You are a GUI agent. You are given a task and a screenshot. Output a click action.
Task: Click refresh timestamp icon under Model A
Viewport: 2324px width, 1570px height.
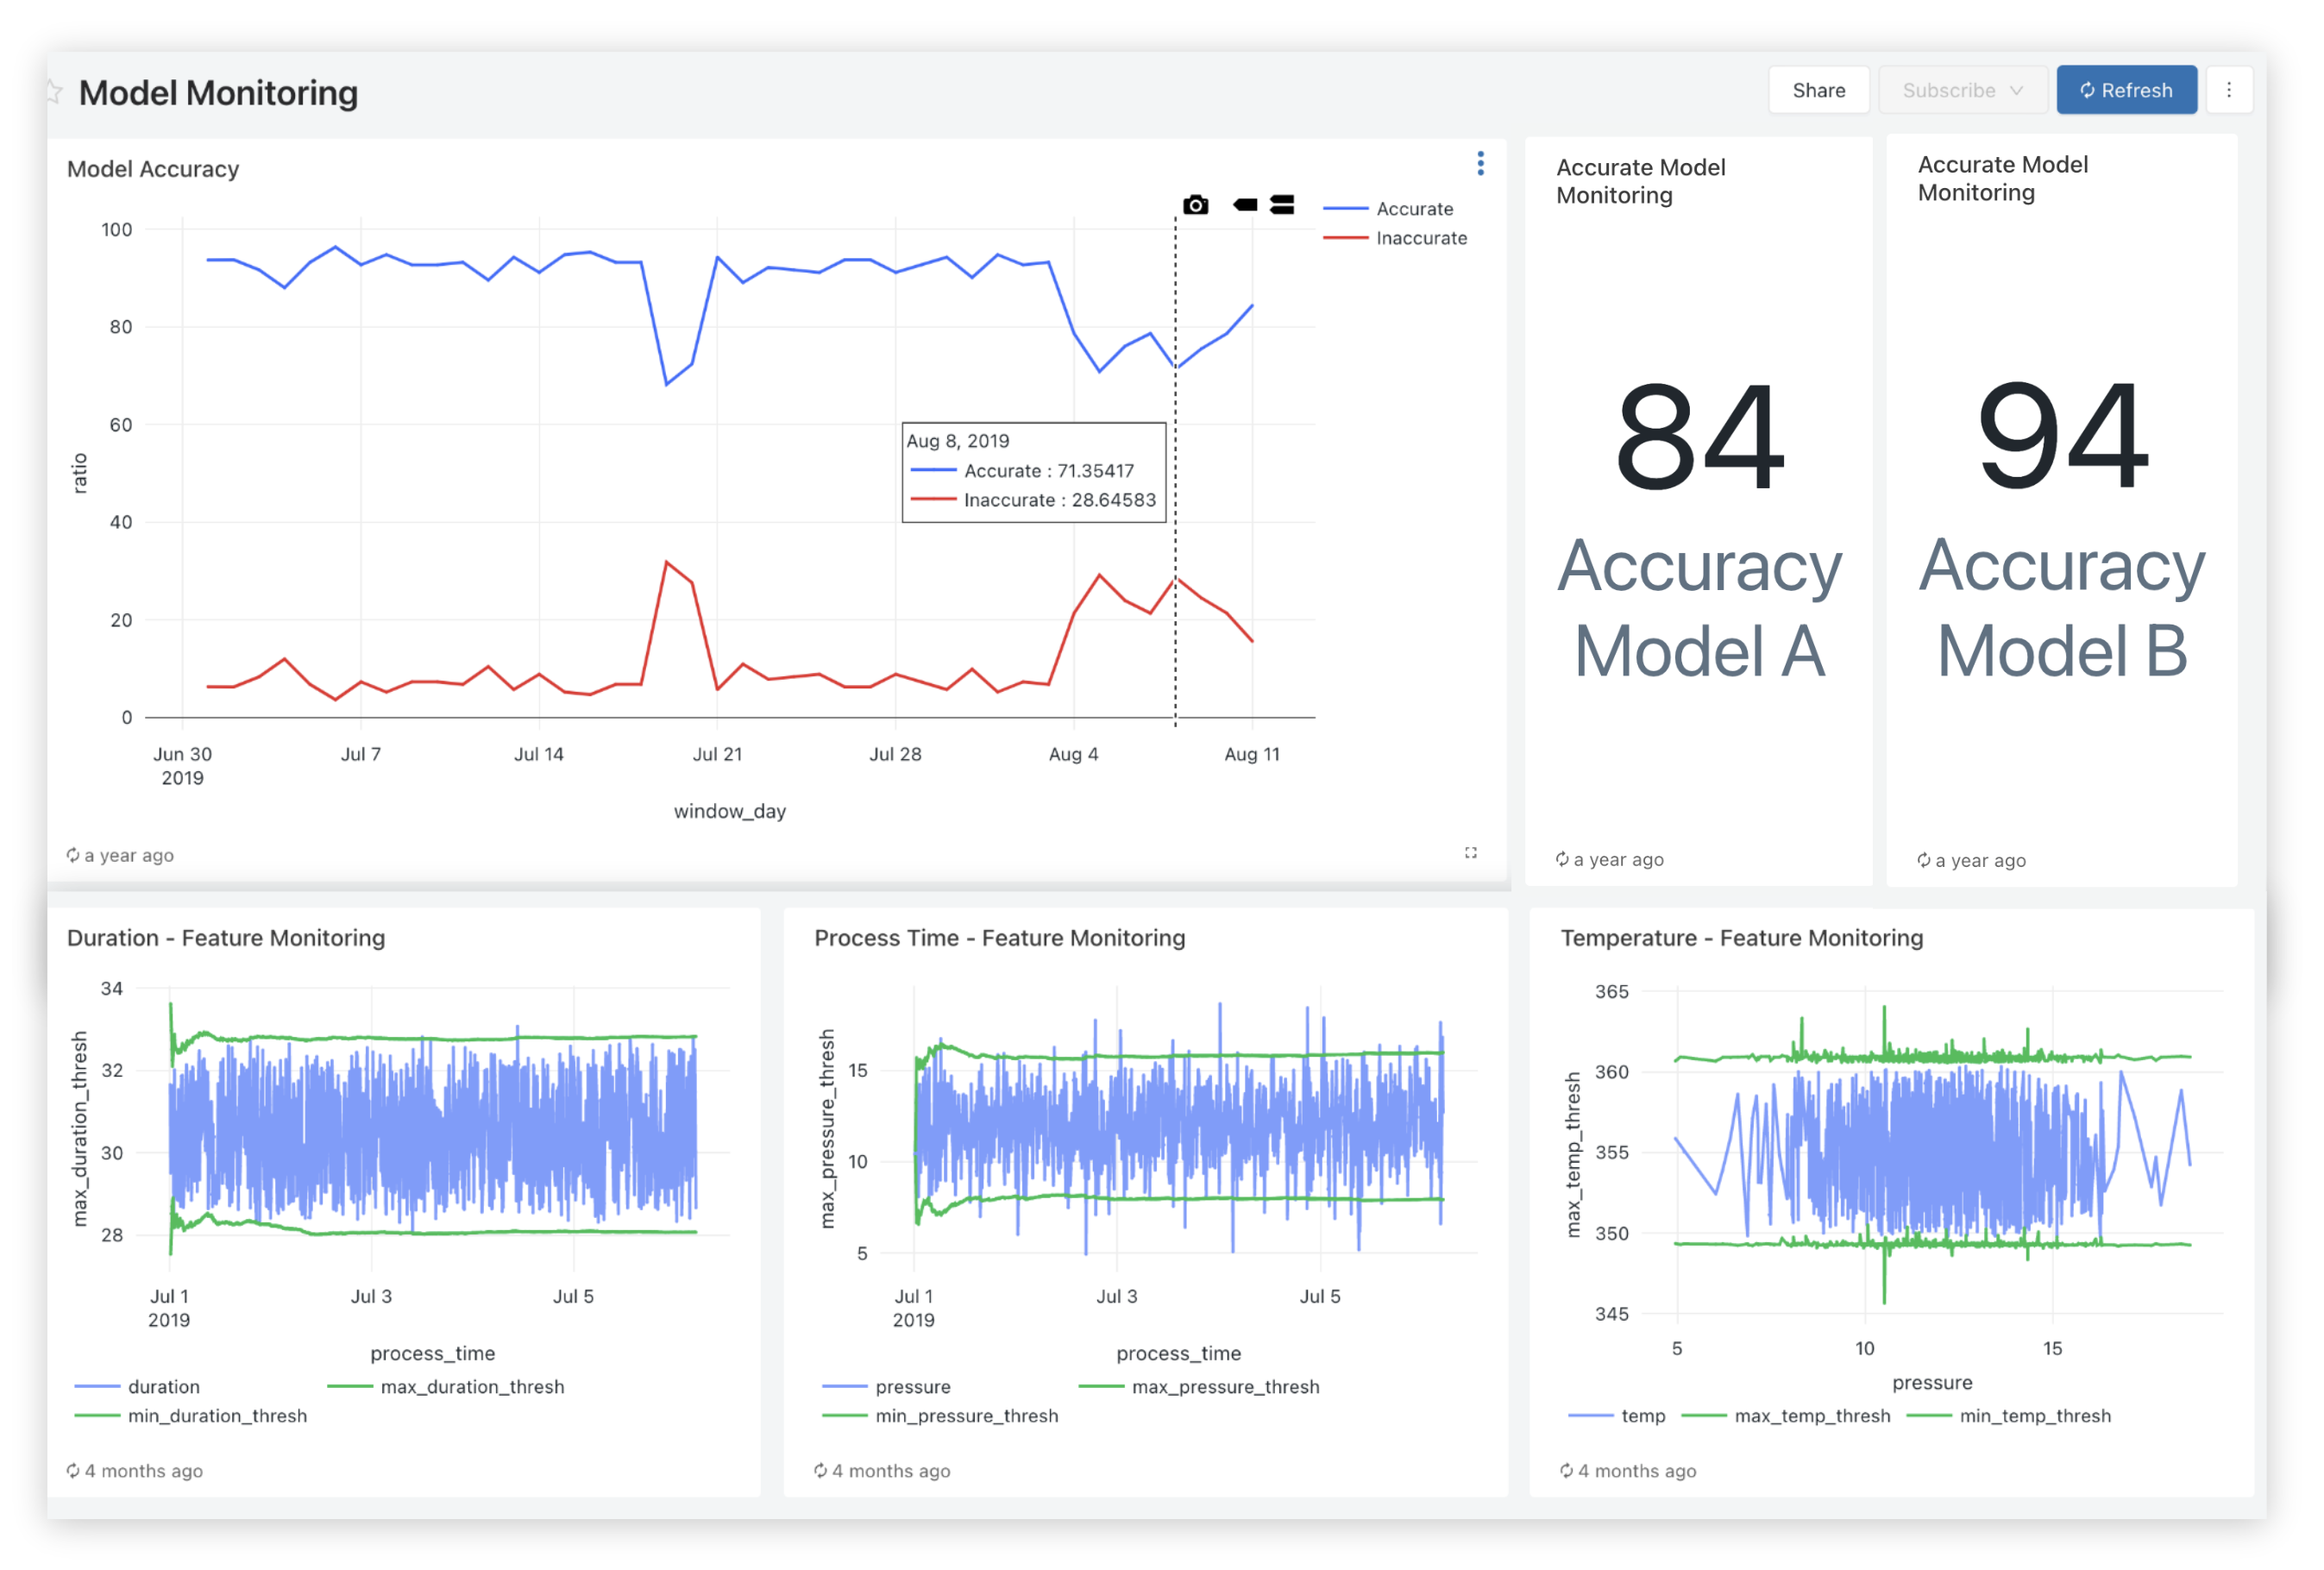1562,859
